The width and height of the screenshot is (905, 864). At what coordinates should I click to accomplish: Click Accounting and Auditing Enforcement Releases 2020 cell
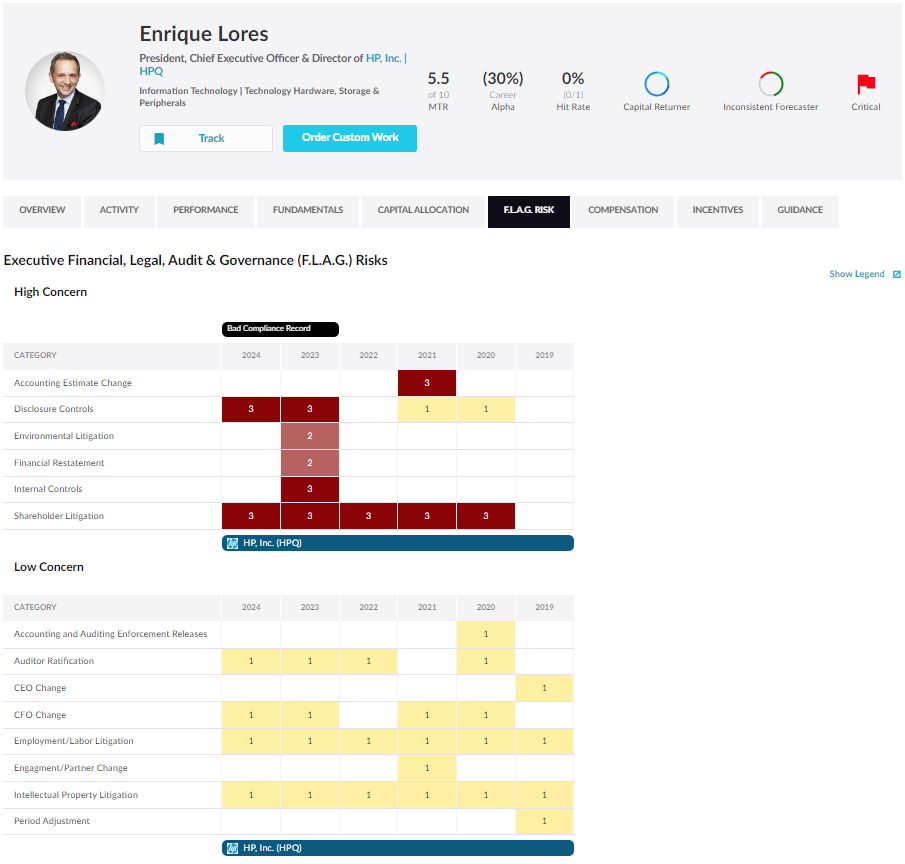coord(486,634)
